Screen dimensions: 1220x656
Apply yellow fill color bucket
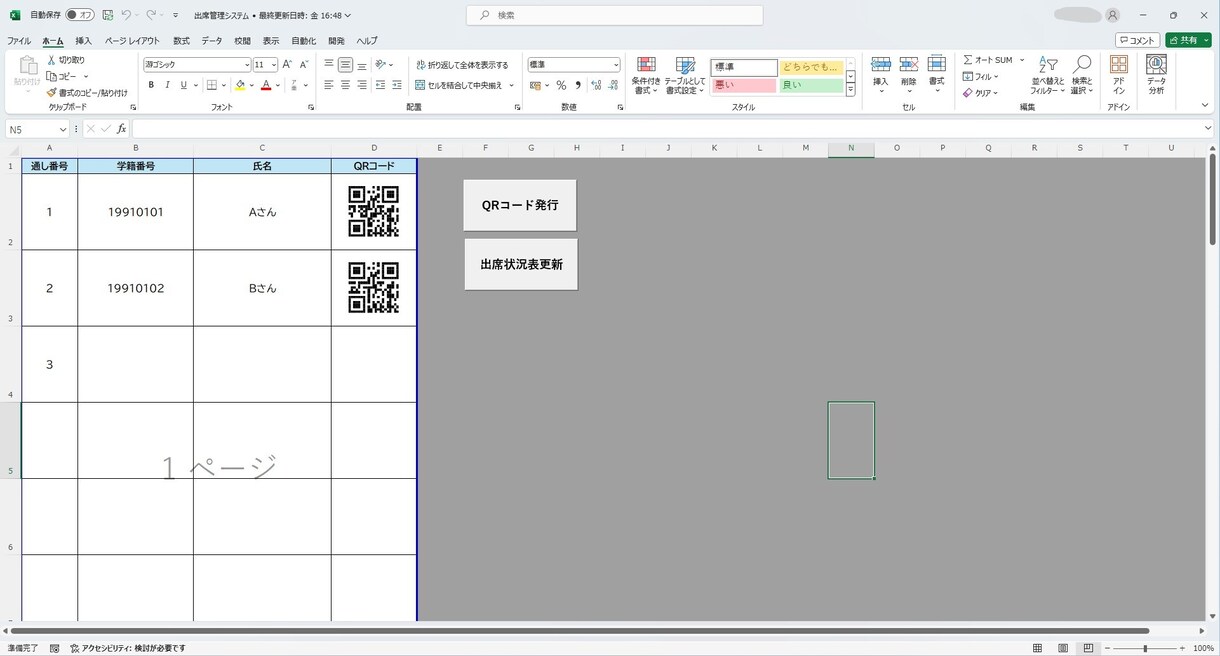239,85
